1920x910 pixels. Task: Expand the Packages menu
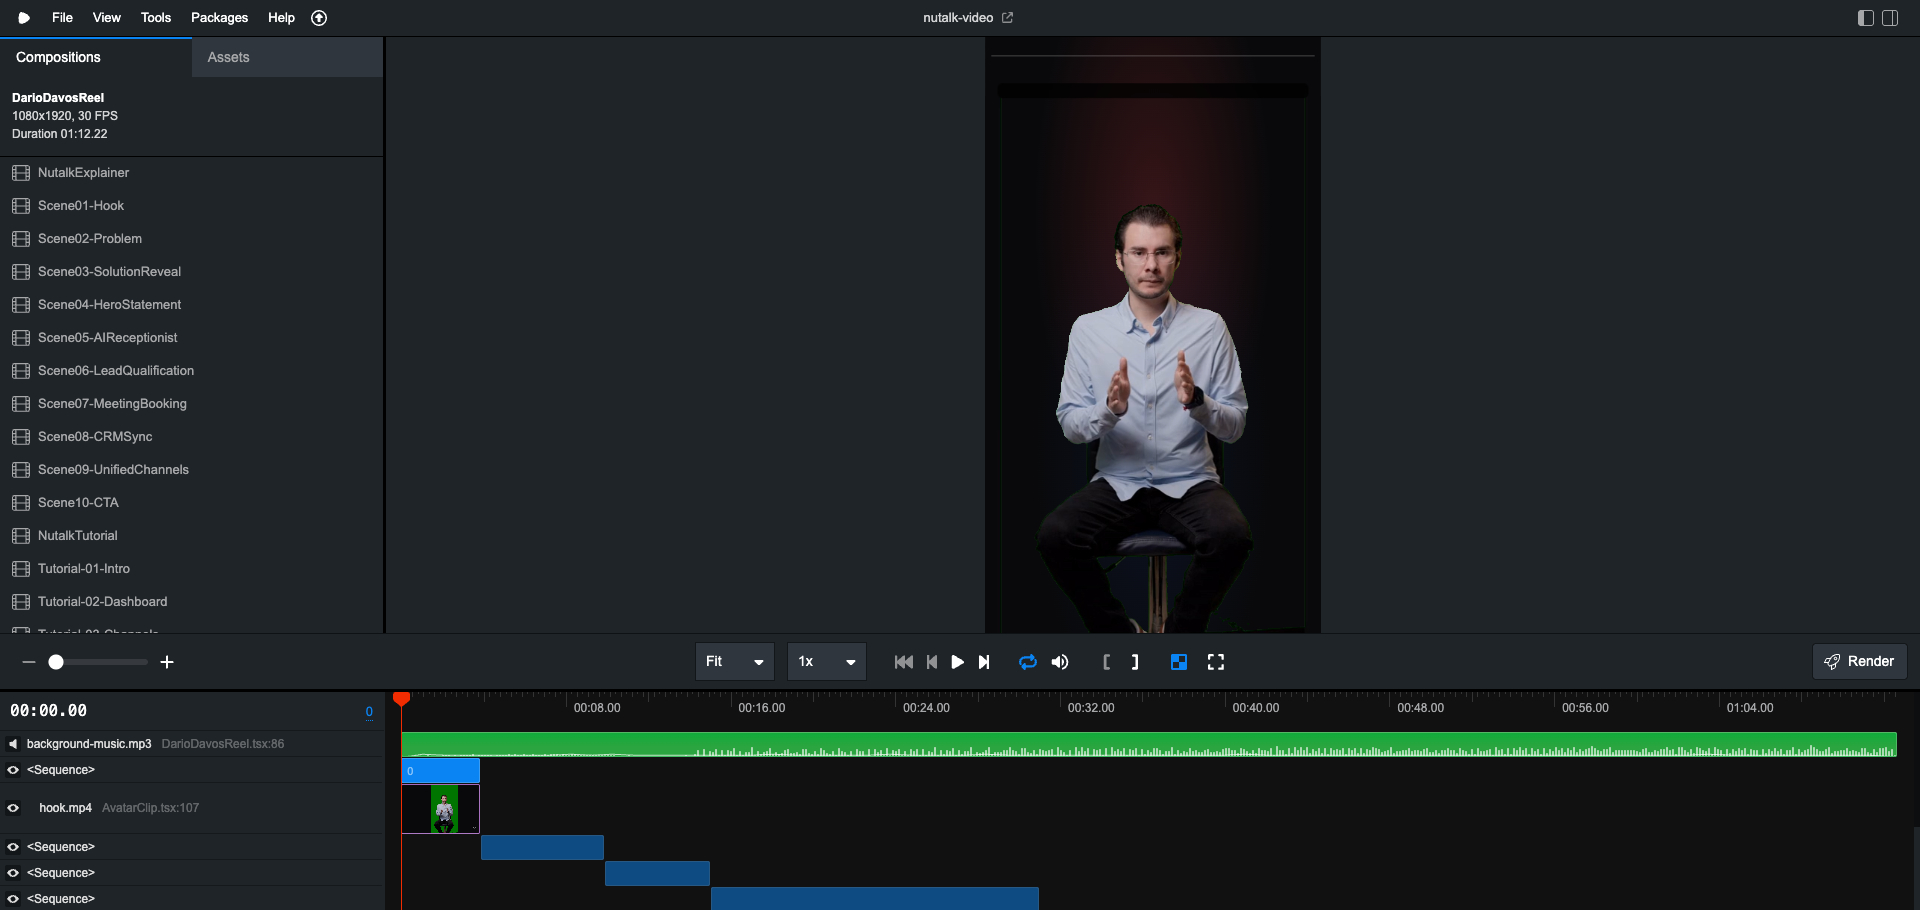pyautogui.click(x=219, y=17)
